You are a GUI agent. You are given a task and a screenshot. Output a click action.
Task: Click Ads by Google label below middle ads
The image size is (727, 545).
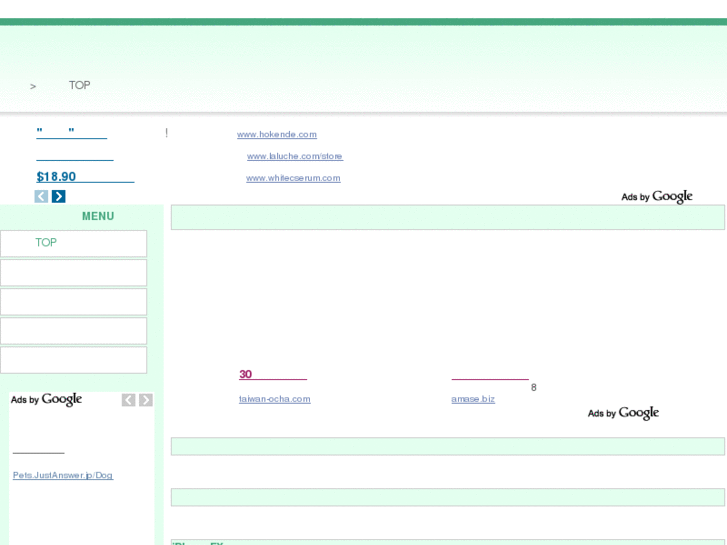tap(623, 414)
